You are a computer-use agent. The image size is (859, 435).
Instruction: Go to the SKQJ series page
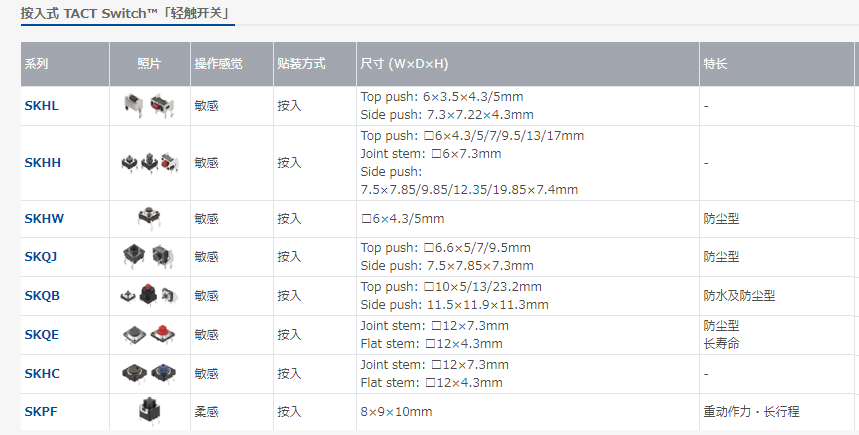point(41,256)
